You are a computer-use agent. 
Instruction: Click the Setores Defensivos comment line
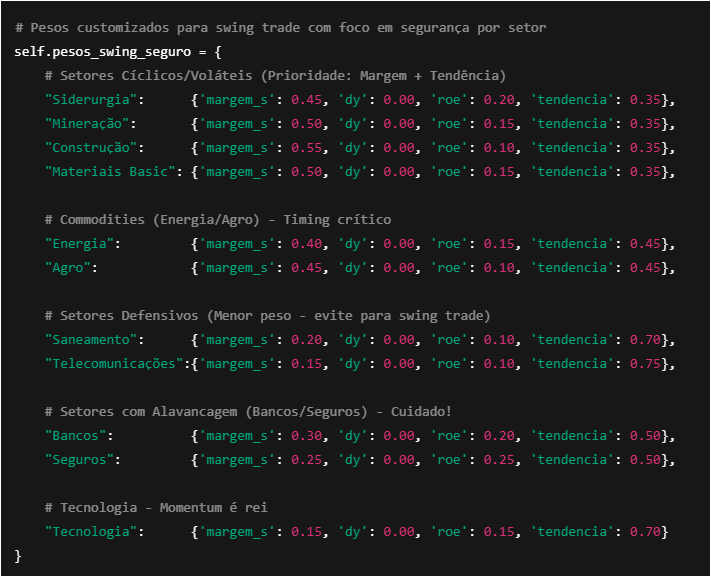pos(267,315)
